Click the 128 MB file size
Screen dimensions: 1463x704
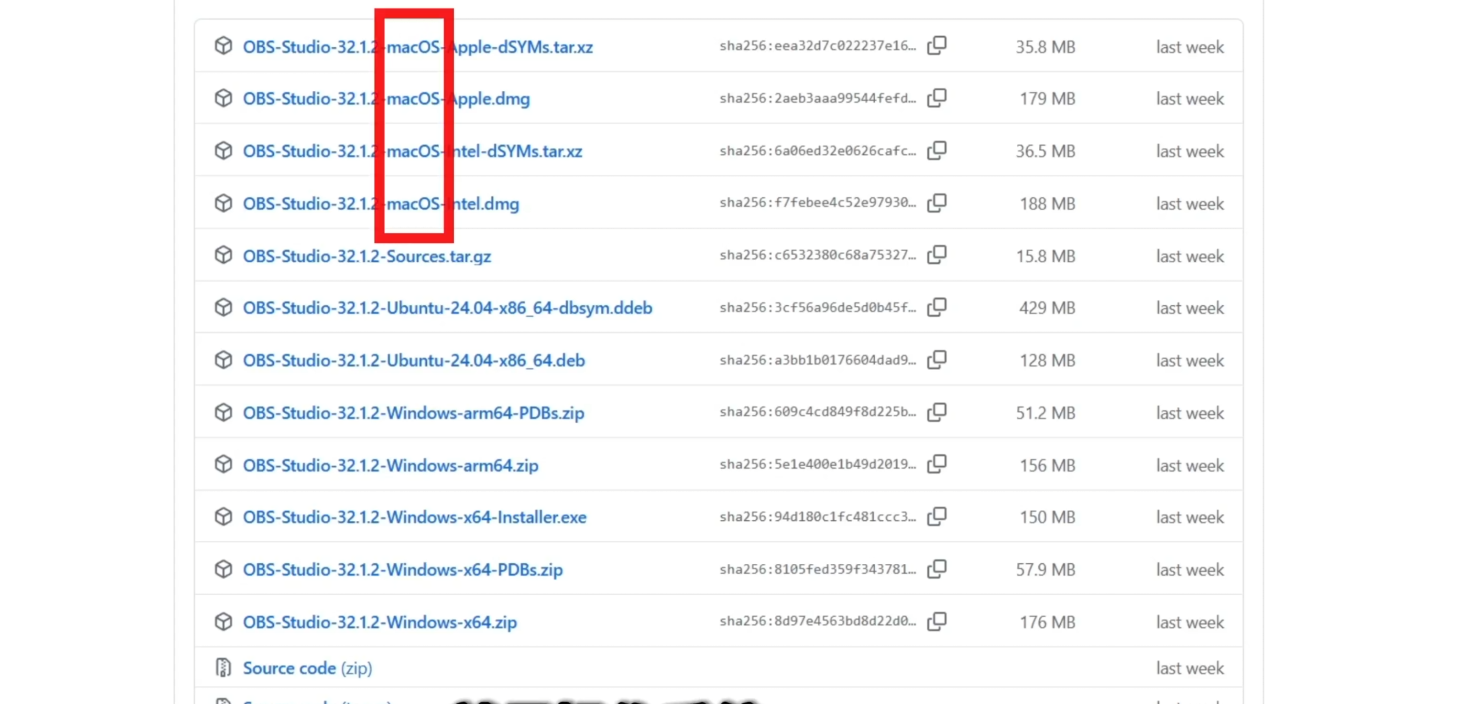click(x=1048, y=361)
